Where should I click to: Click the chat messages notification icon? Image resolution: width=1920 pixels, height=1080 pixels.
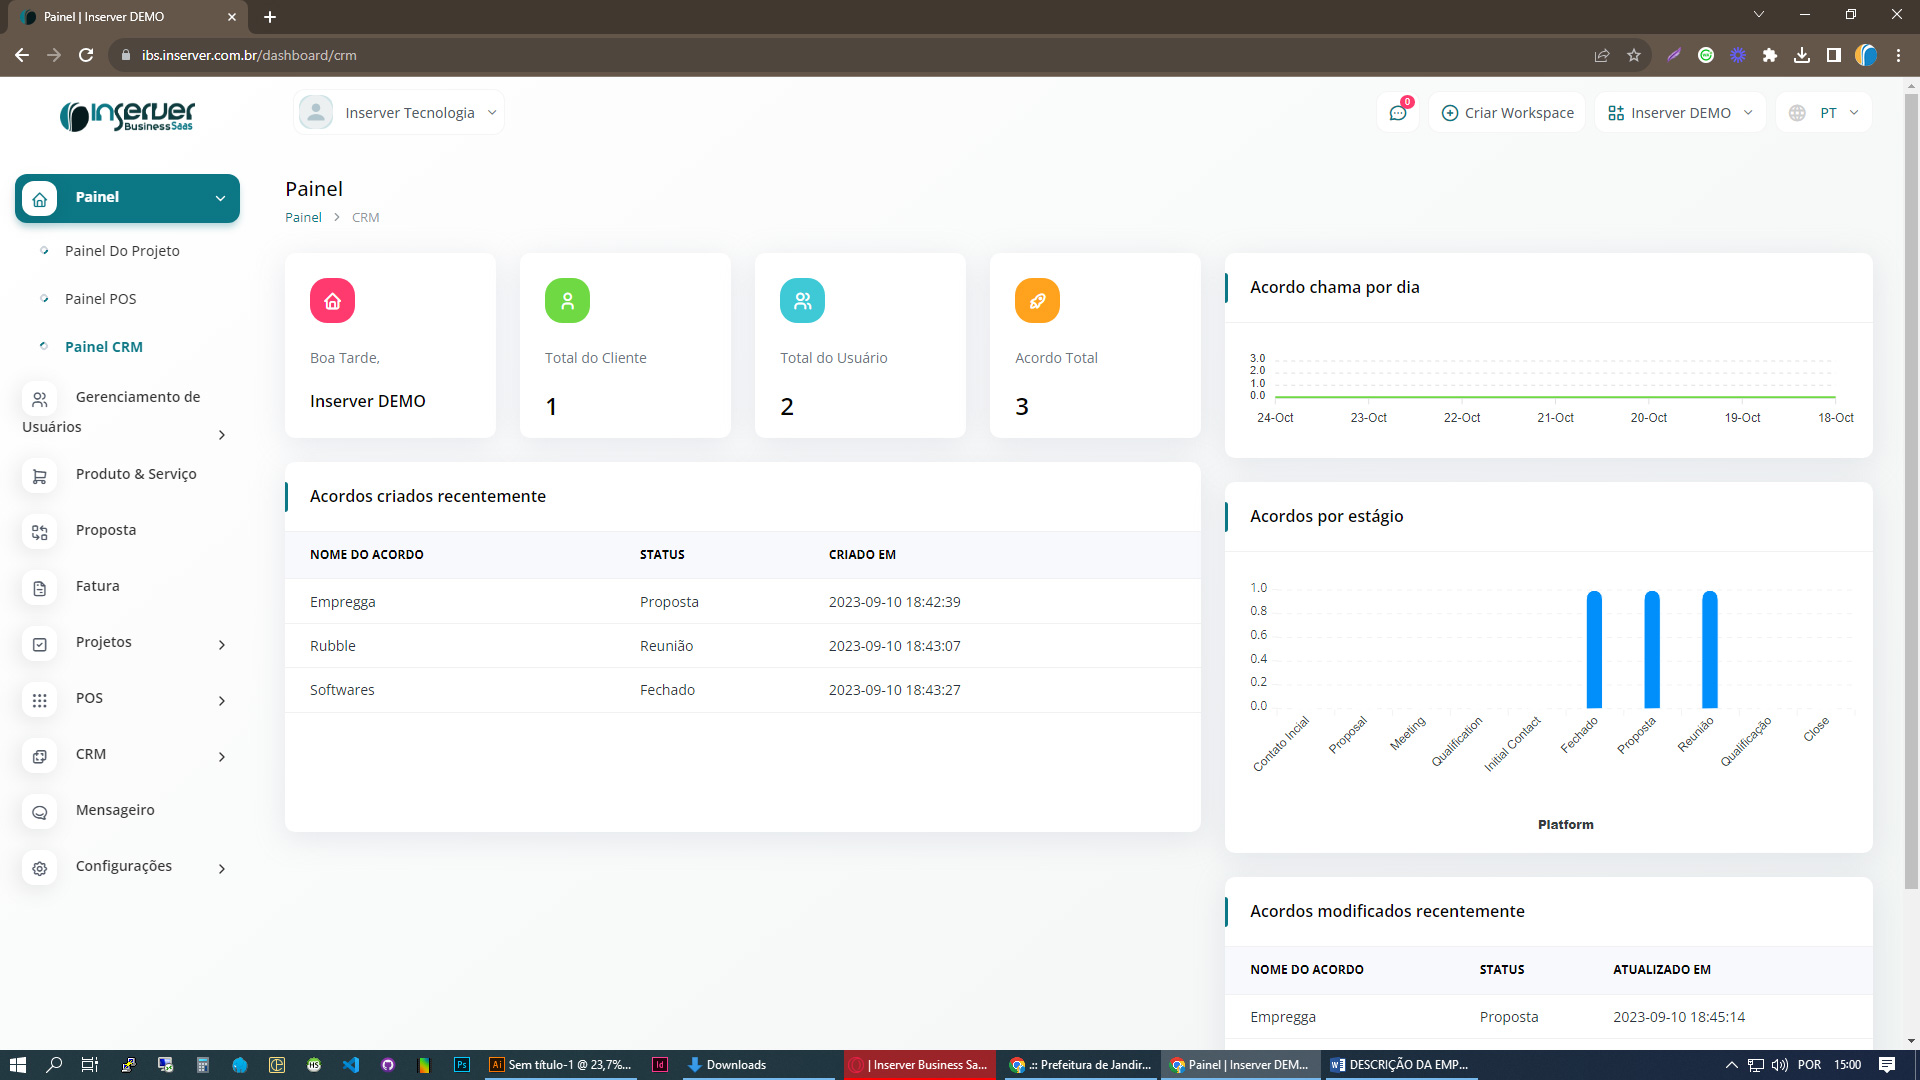click(x=1397, y=113)
